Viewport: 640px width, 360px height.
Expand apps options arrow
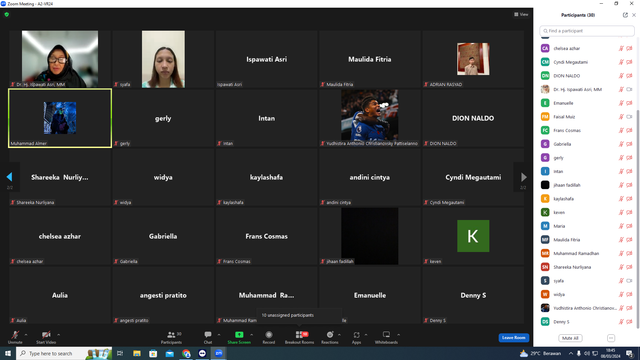(x=366, y=335)
